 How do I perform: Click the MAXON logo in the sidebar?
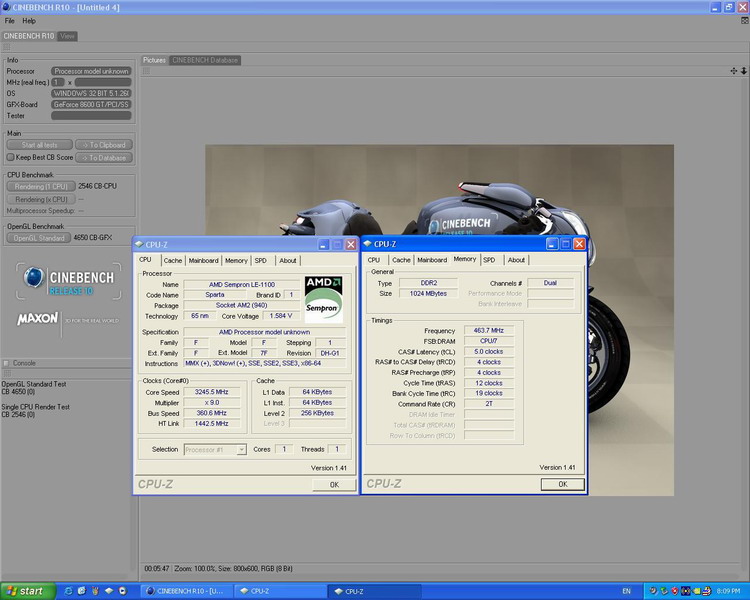(x=37, y=319)
